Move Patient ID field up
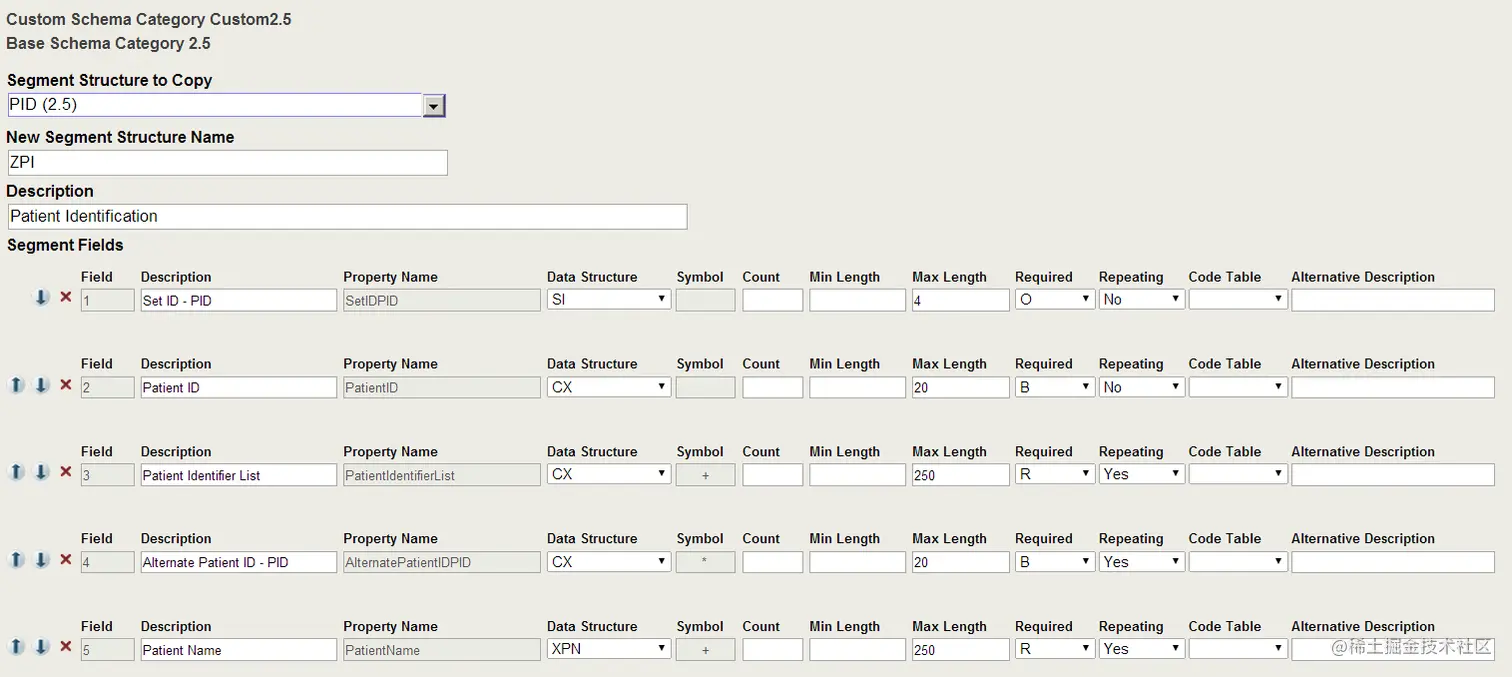Screen dimensions: 1512x677 (17, 385)
